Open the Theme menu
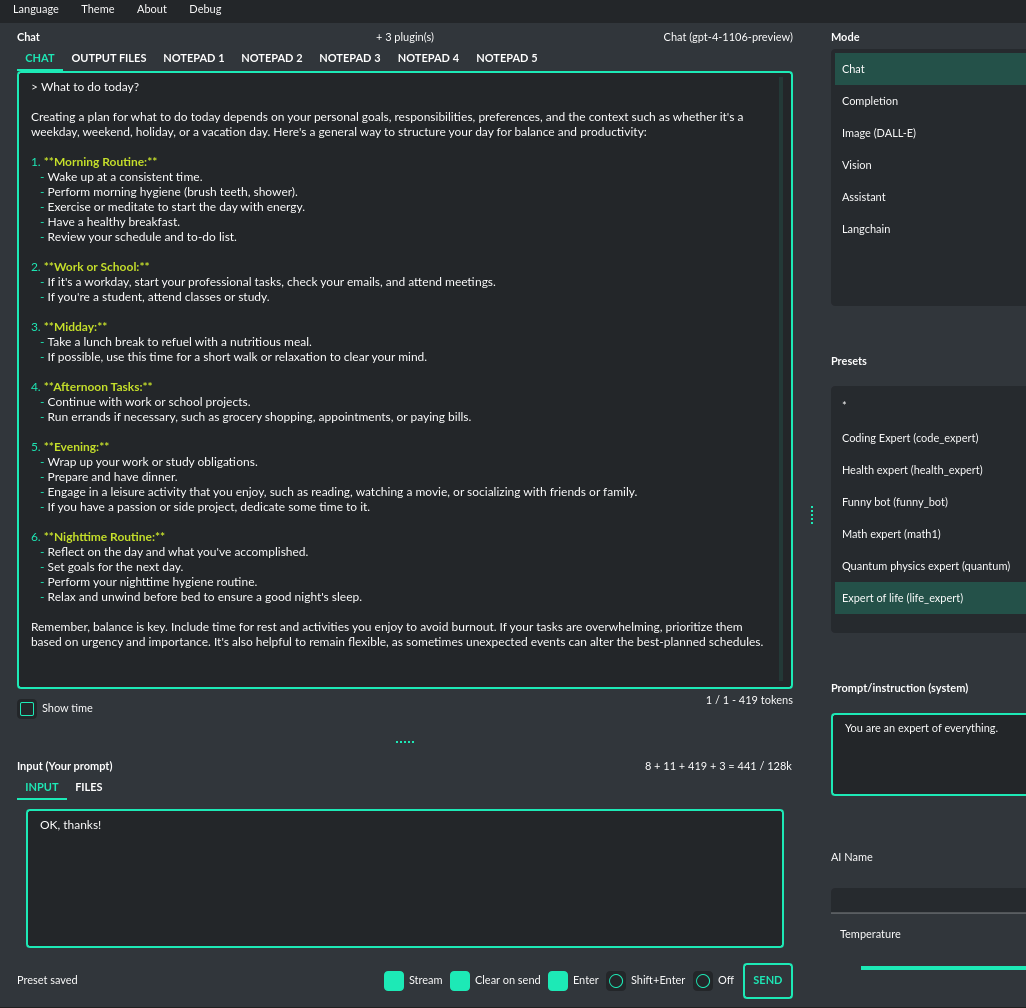 click(x=97, y=9)
